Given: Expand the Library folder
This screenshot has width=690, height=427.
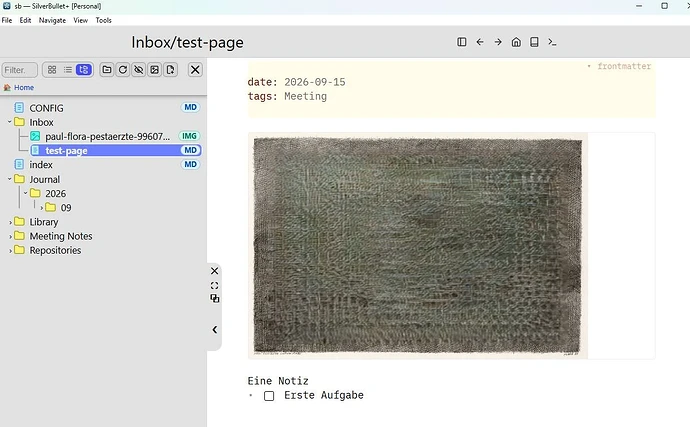Looking at the screenshot, I should coord(10,222).
